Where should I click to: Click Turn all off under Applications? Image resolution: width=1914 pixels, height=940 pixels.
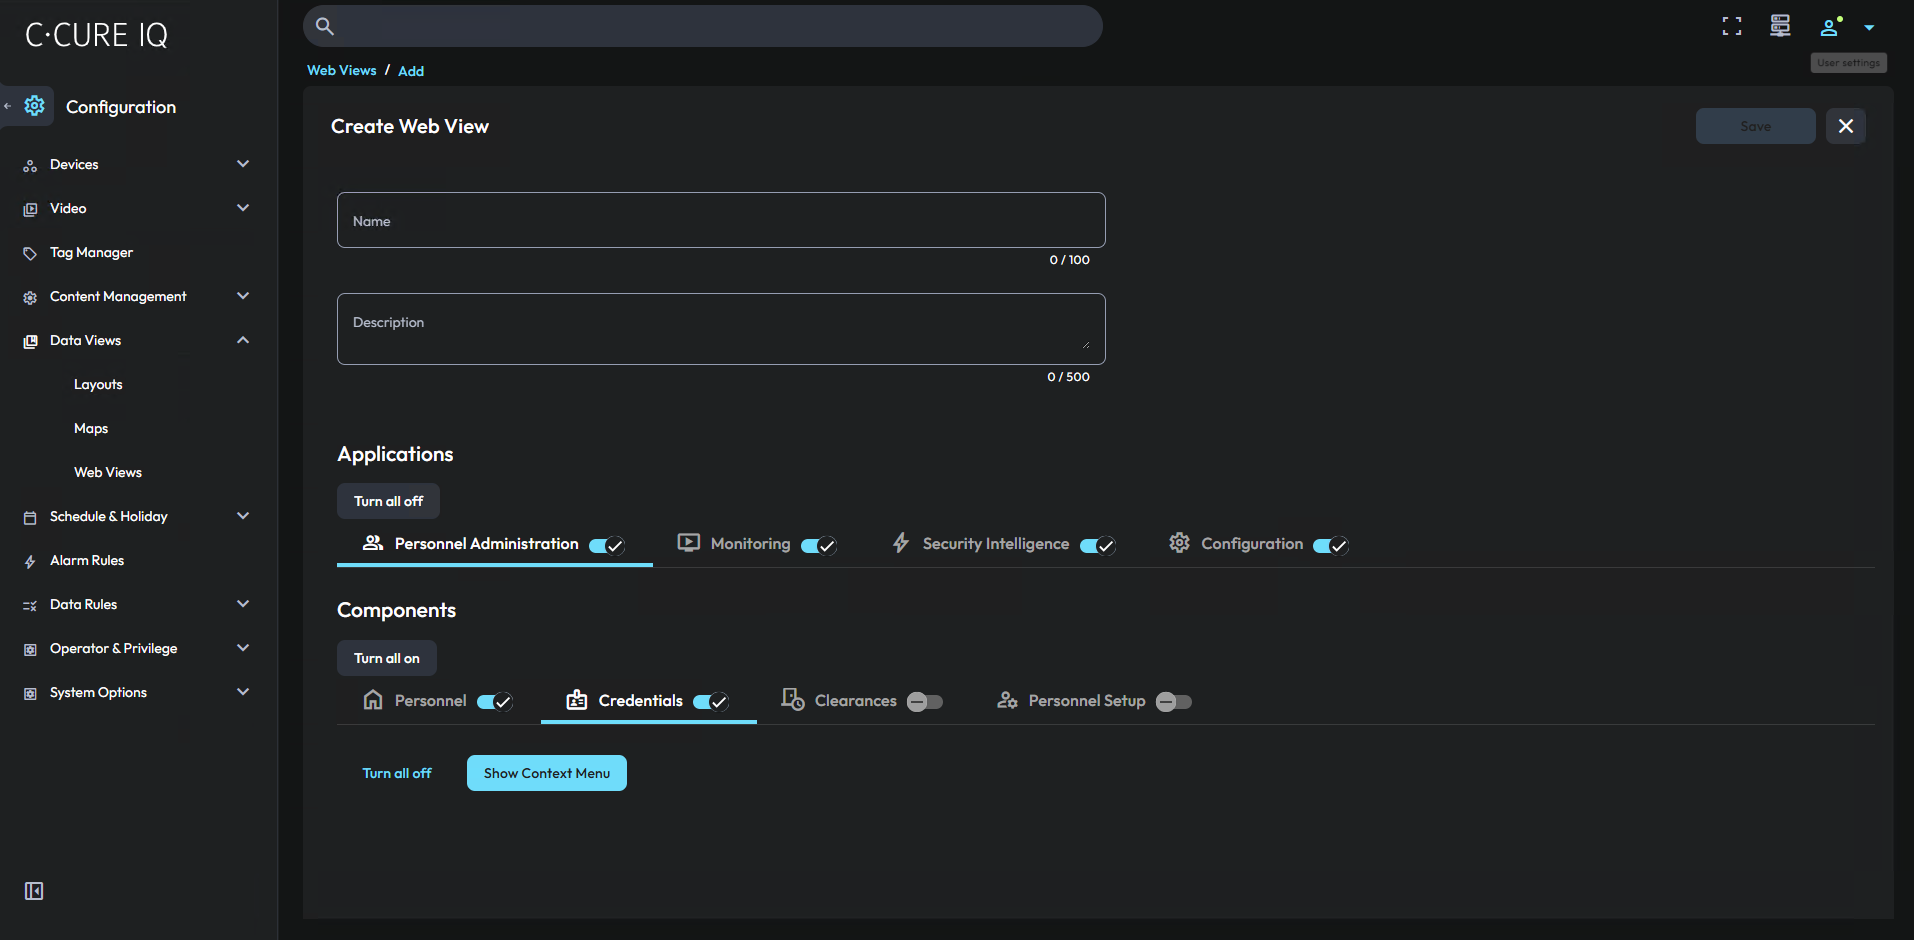point(388,501)
